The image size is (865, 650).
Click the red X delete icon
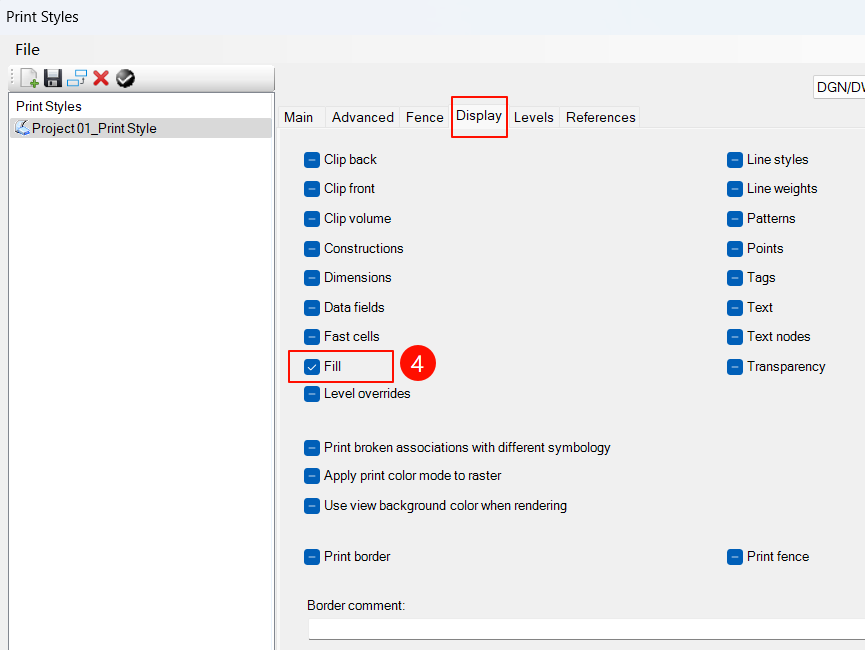pos(101,78)
